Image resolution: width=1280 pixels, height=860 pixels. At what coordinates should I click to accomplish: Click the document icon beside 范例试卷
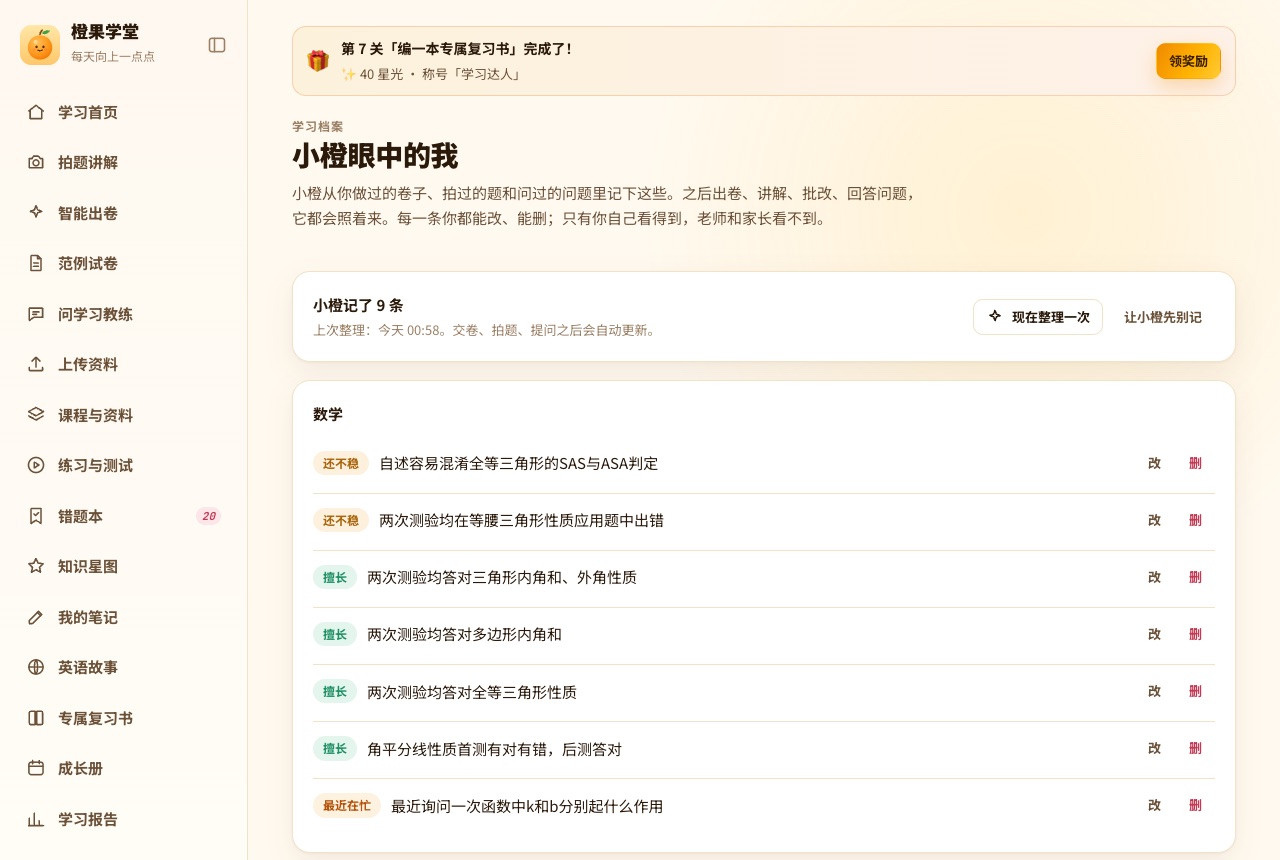(36, 263)
